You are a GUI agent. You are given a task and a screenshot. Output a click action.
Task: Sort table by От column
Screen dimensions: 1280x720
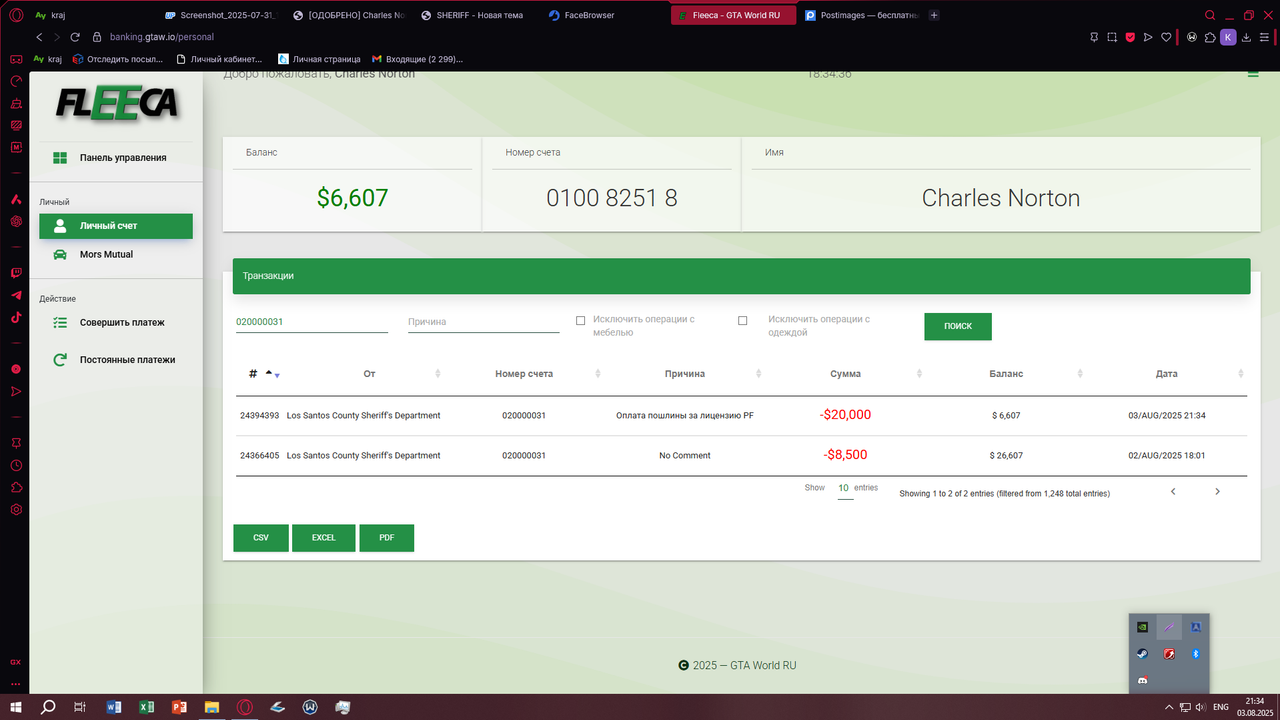click(369, 374)
